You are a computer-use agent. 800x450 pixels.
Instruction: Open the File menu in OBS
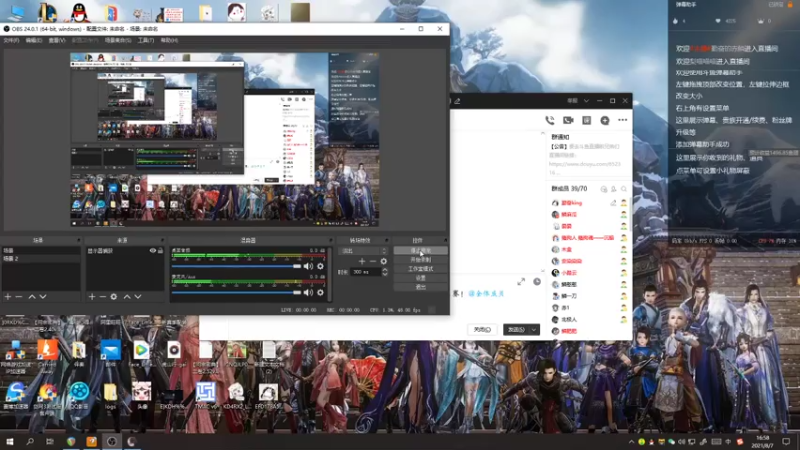[11, 40]
